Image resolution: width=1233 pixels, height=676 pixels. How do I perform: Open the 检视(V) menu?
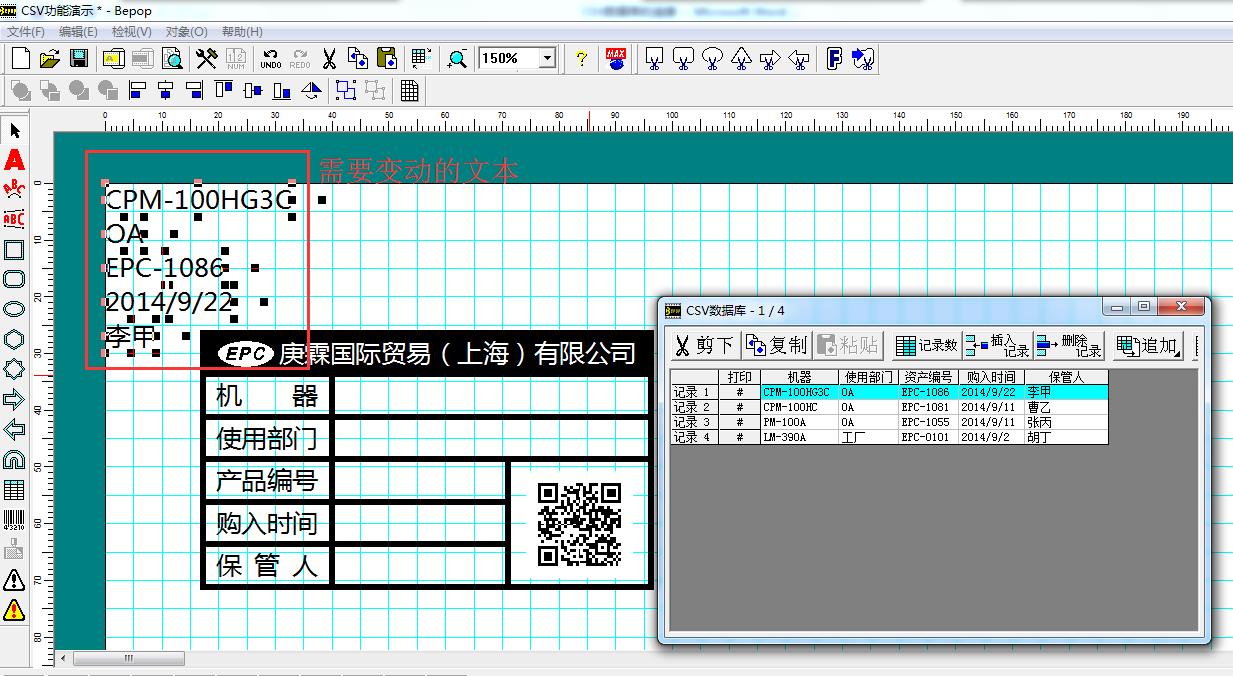(132, 32)
